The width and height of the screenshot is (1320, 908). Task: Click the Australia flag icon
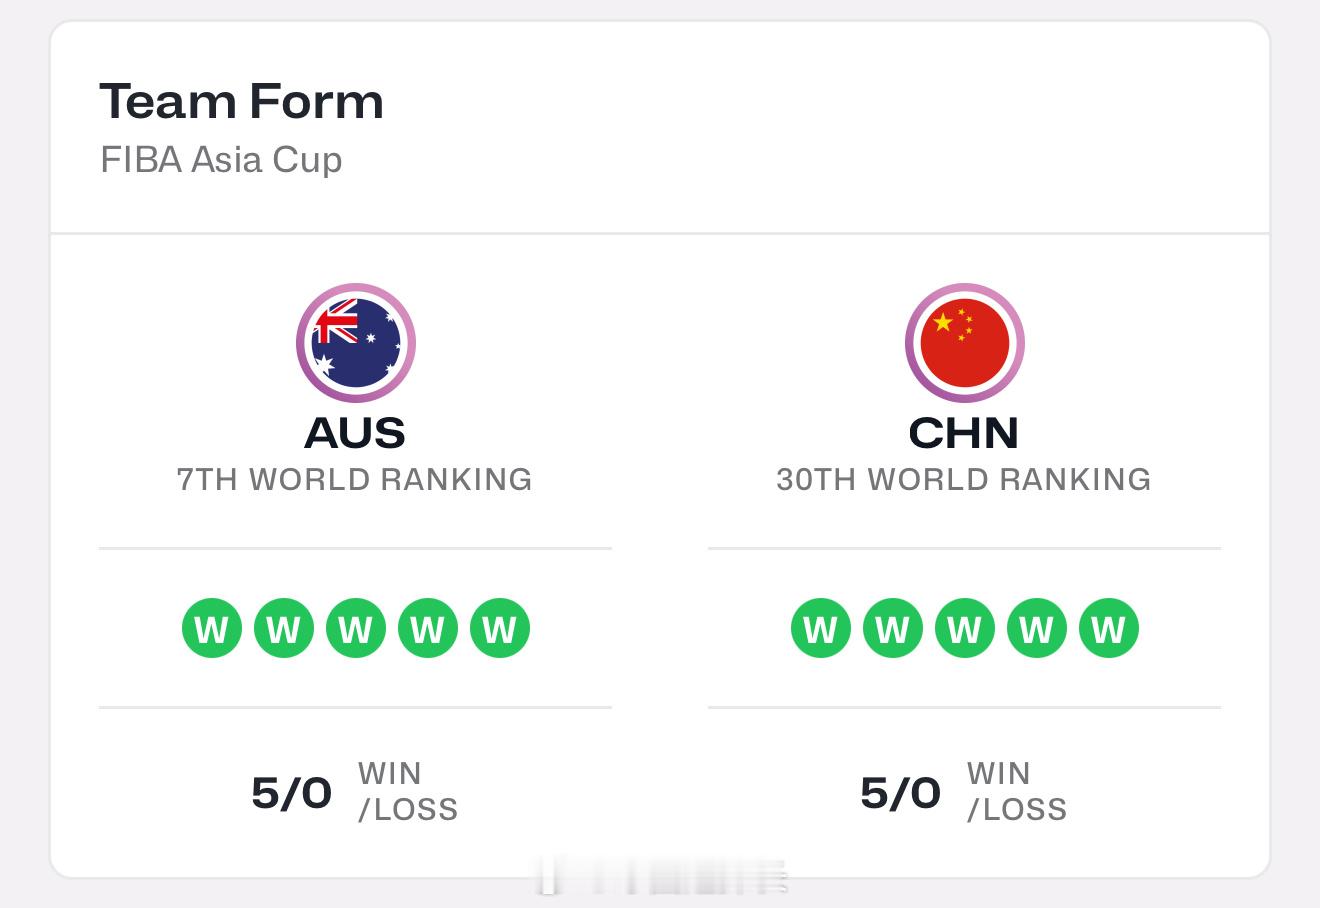pos(355,343)
